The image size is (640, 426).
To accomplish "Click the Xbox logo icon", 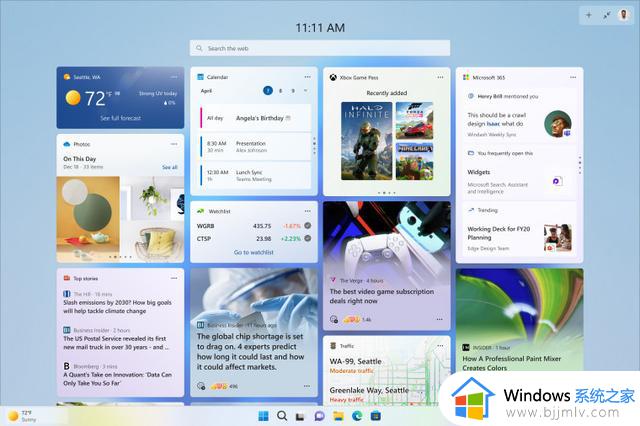I will tap(333, 77).
